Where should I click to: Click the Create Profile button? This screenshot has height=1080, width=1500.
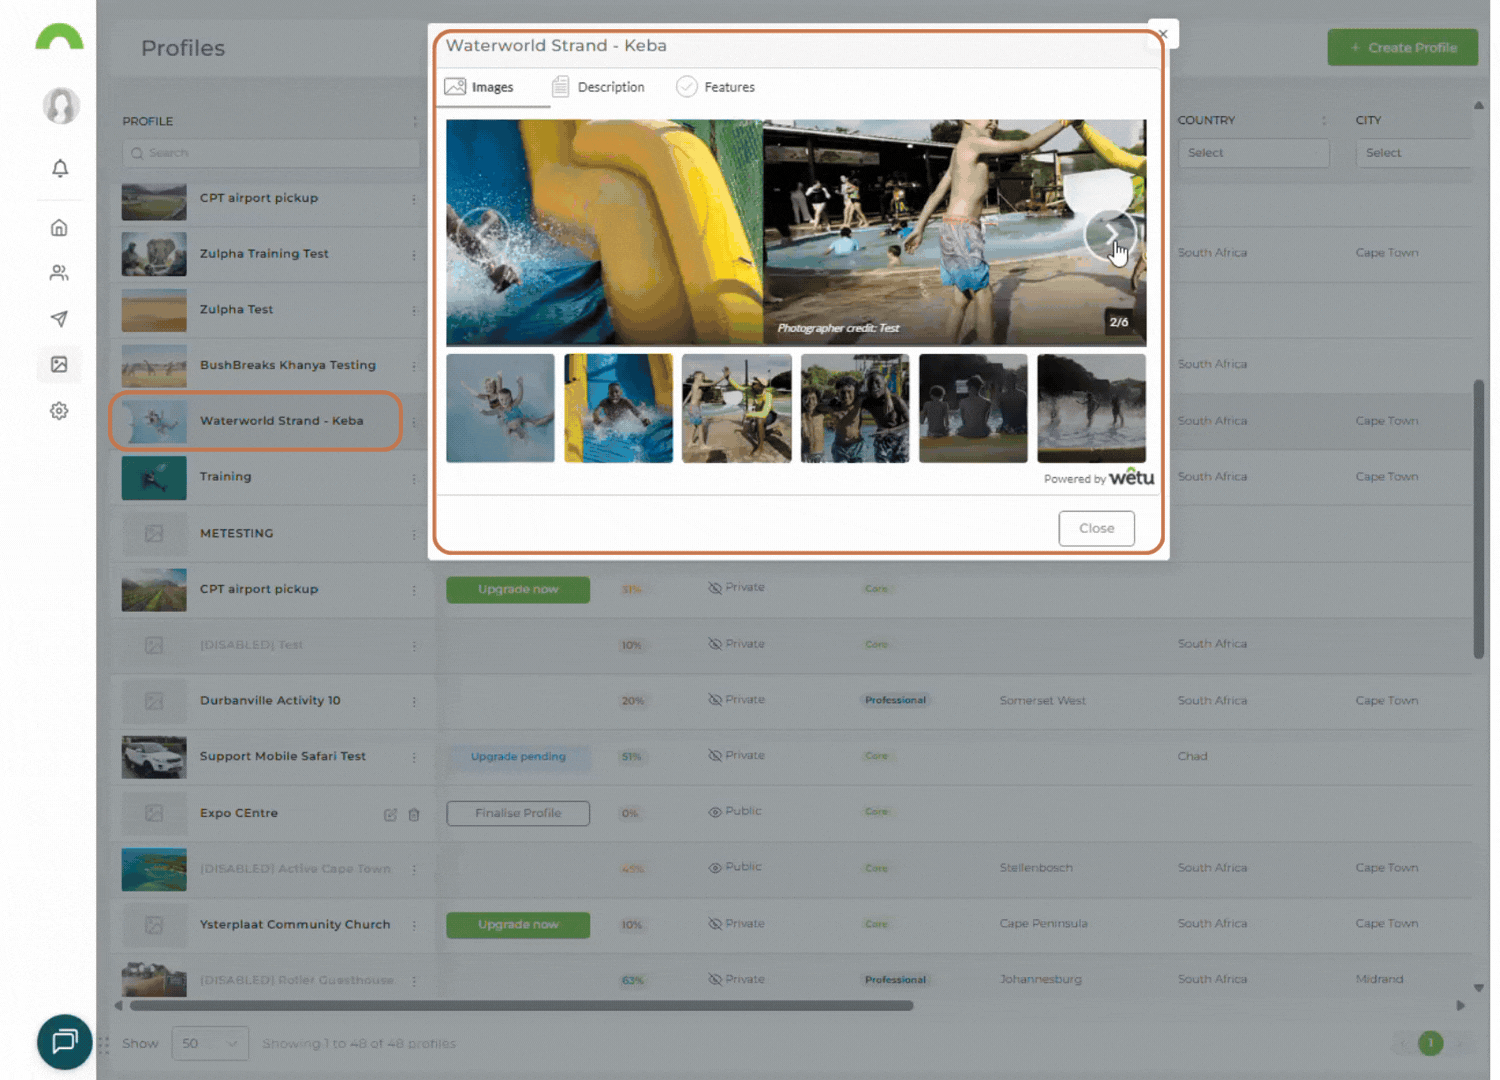point(1402,48)
